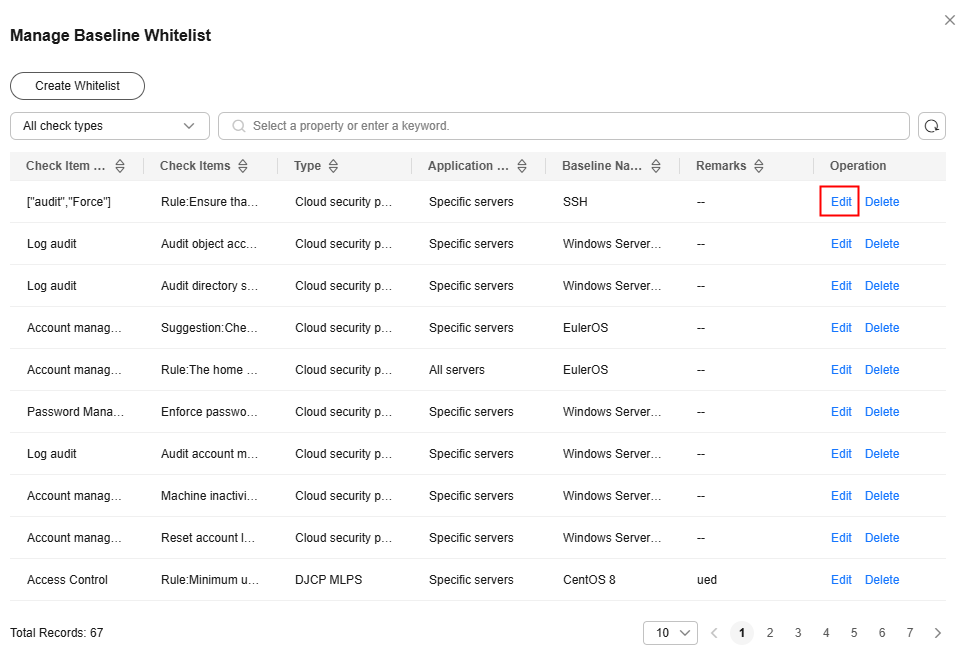Go to page 2
This screenshot has height=658, width=968.
coord(770,633)
